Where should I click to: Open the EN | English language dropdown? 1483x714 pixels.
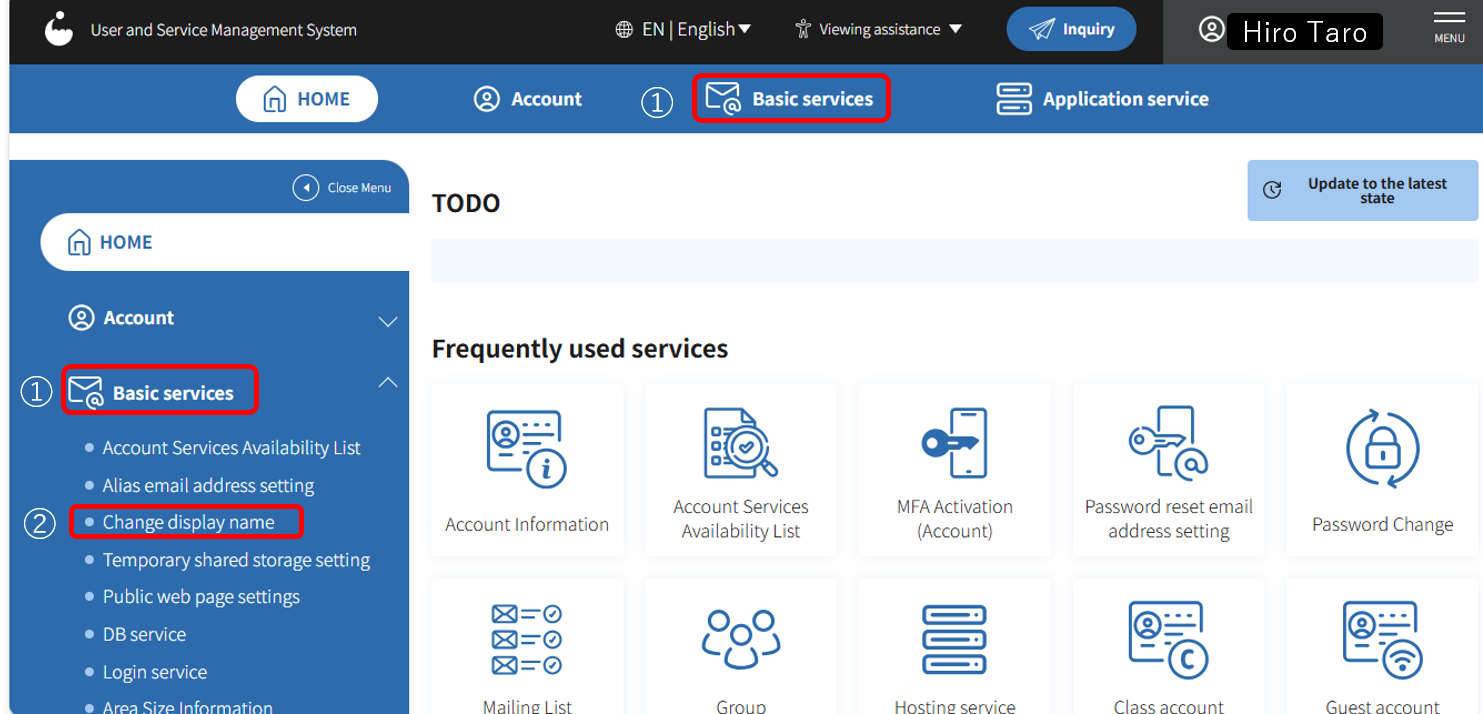click(684, 29)
